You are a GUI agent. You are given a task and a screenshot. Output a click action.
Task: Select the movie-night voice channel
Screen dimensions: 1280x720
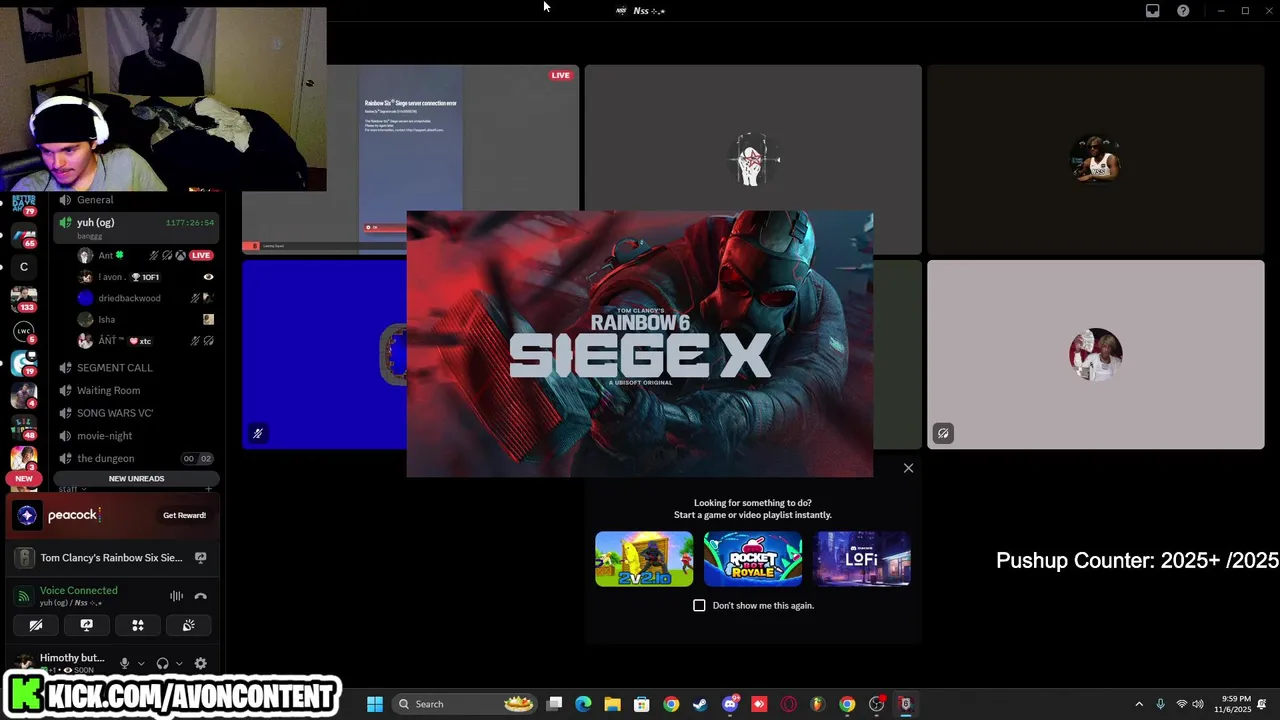point(135,436)
